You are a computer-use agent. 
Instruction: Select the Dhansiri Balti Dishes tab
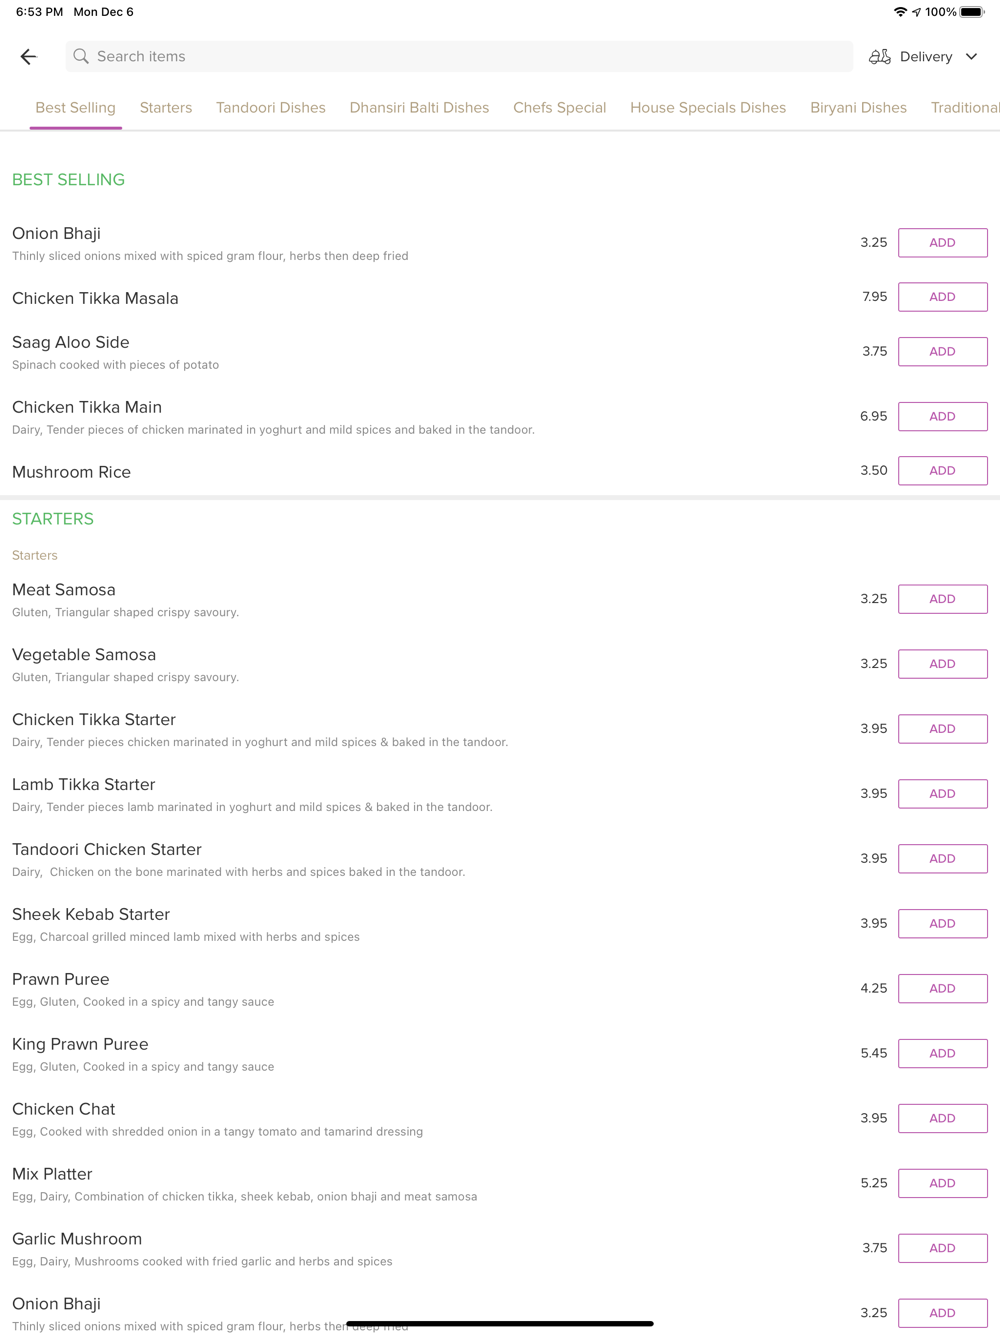pyautogui.click(x=419, y=108)
